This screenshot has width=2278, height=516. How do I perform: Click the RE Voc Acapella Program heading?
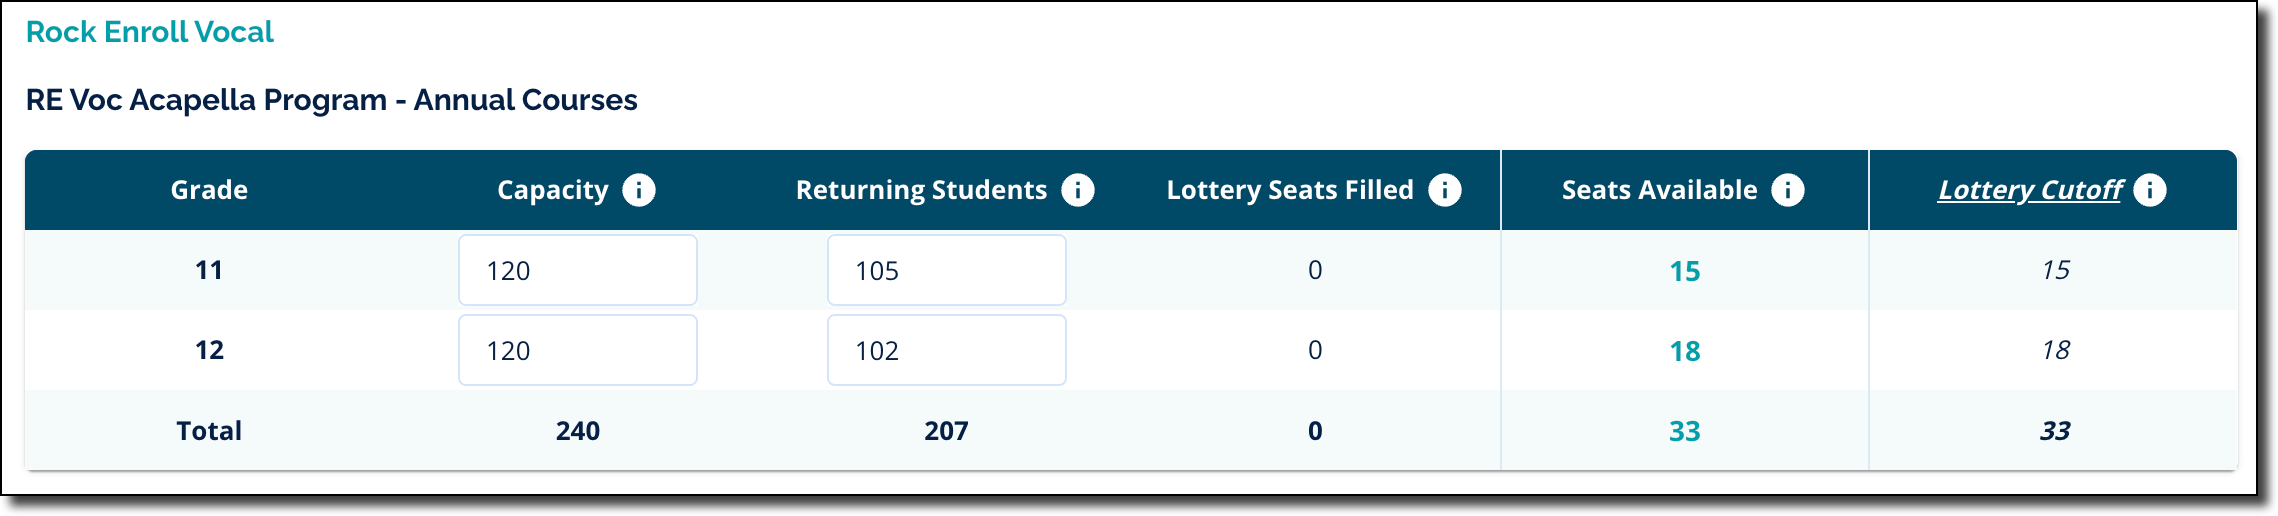tap(331, 100)
